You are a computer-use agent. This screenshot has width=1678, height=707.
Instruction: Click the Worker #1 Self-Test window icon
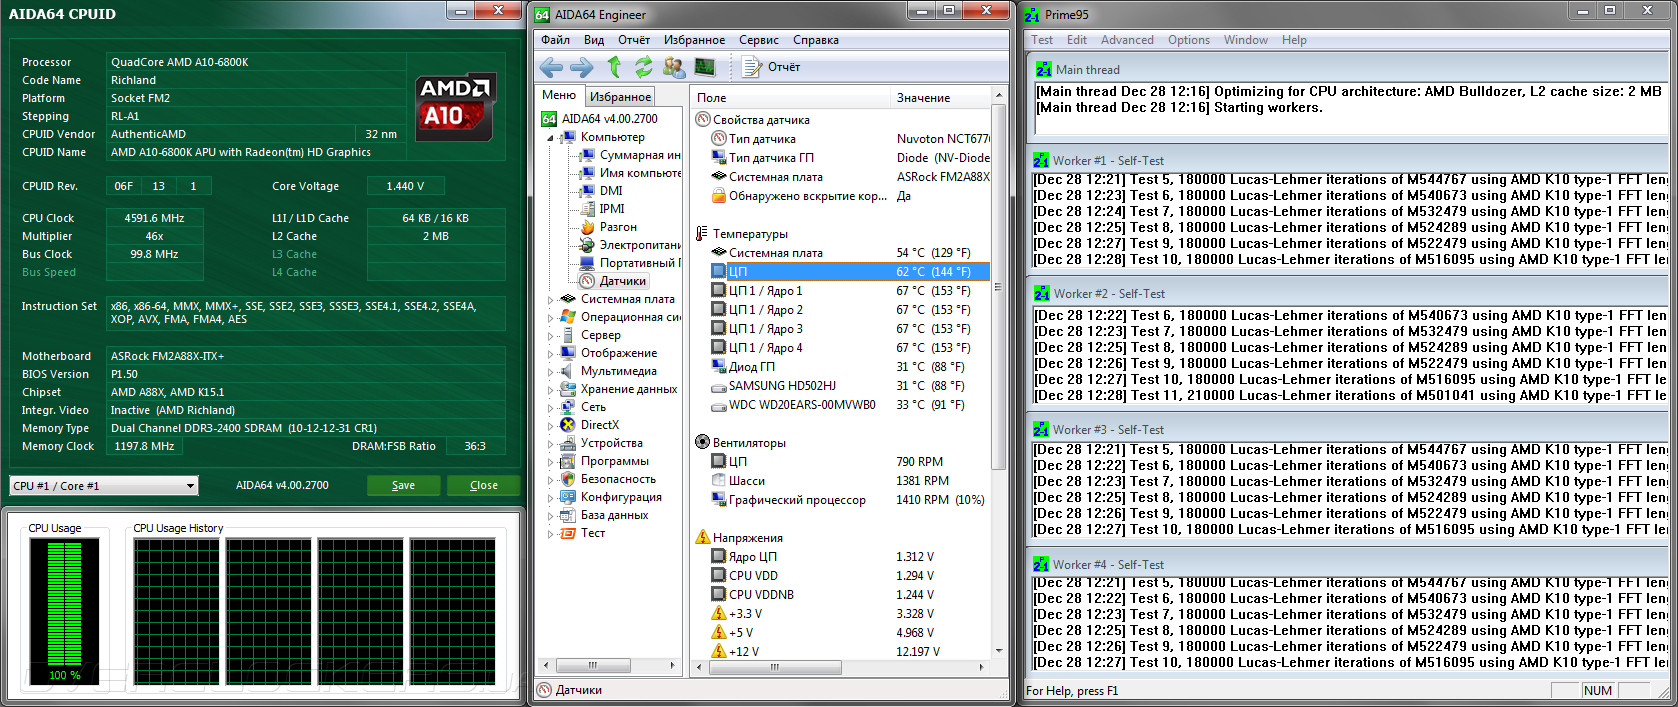1041,160
